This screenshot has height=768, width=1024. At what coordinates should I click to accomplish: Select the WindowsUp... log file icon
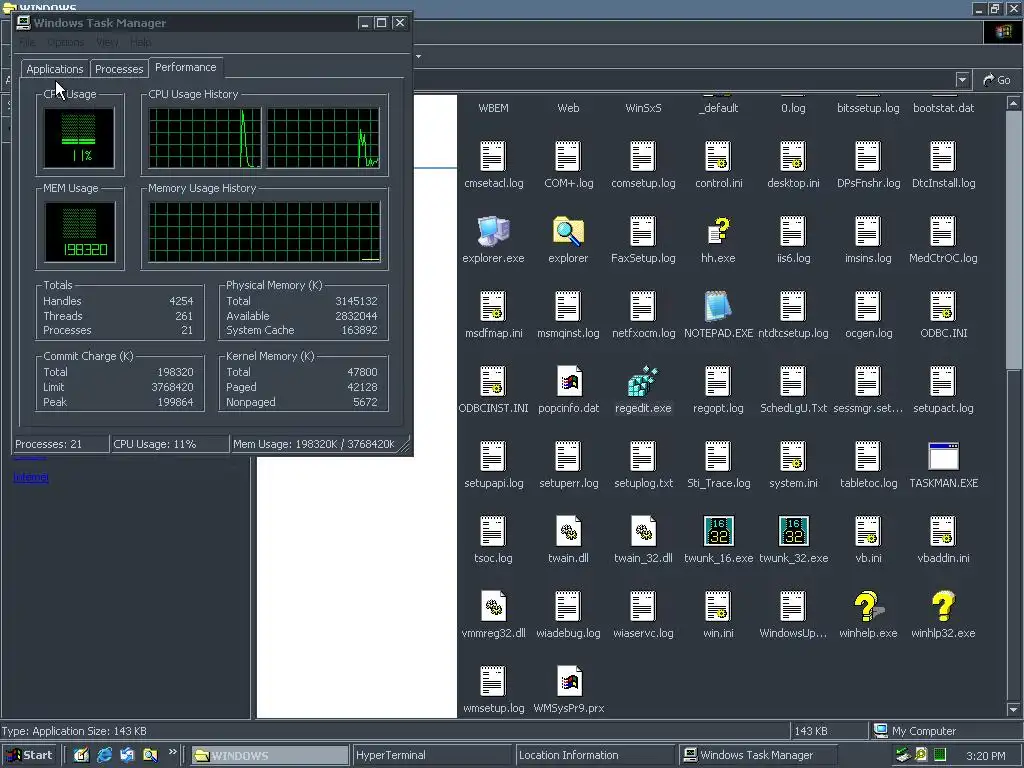(793, 606)
